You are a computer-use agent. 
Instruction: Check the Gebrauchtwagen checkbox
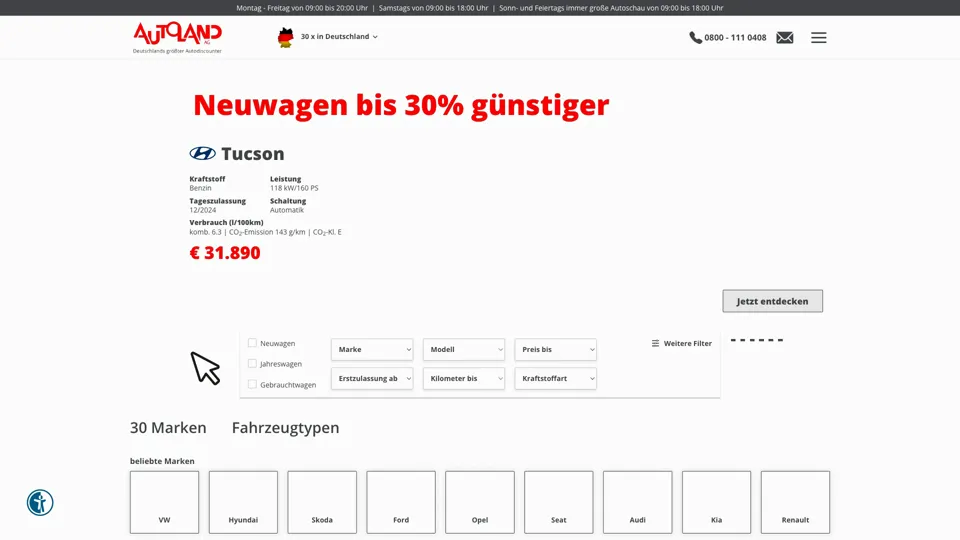(x=252, y=384)
